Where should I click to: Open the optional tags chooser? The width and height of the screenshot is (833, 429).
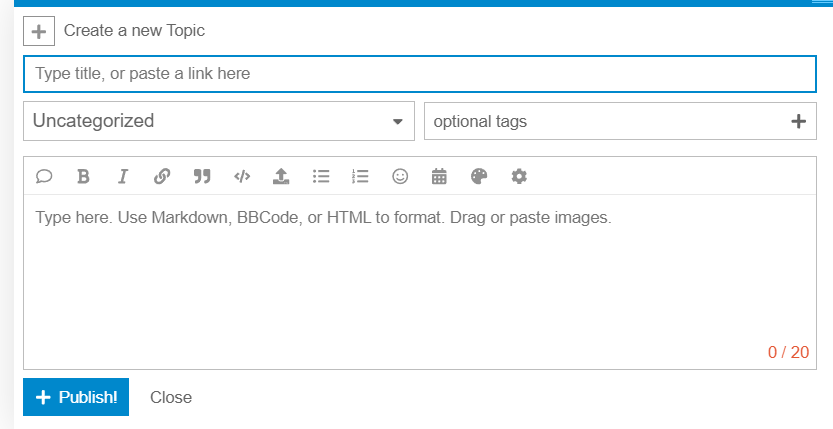pyautogui.click(x=620, y=121)
